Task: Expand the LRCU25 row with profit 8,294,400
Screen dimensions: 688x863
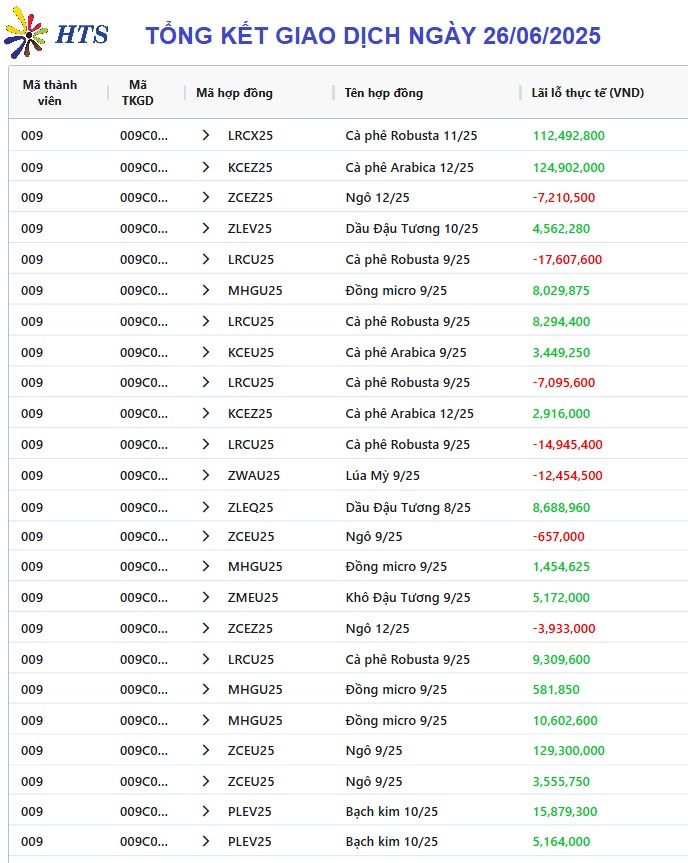Action: coord(206,321)
